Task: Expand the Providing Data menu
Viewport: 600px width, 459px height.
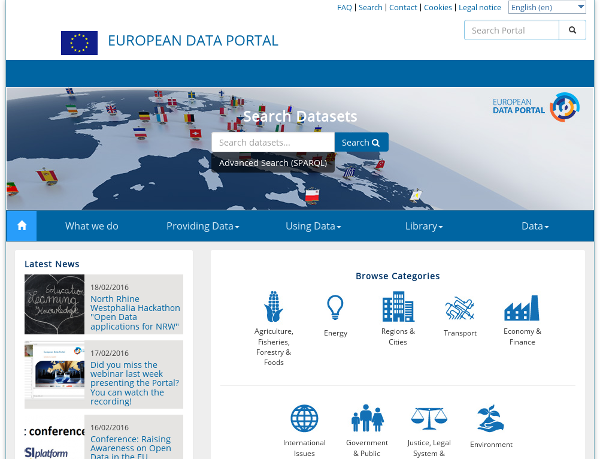Action: (x=202, y=226)
